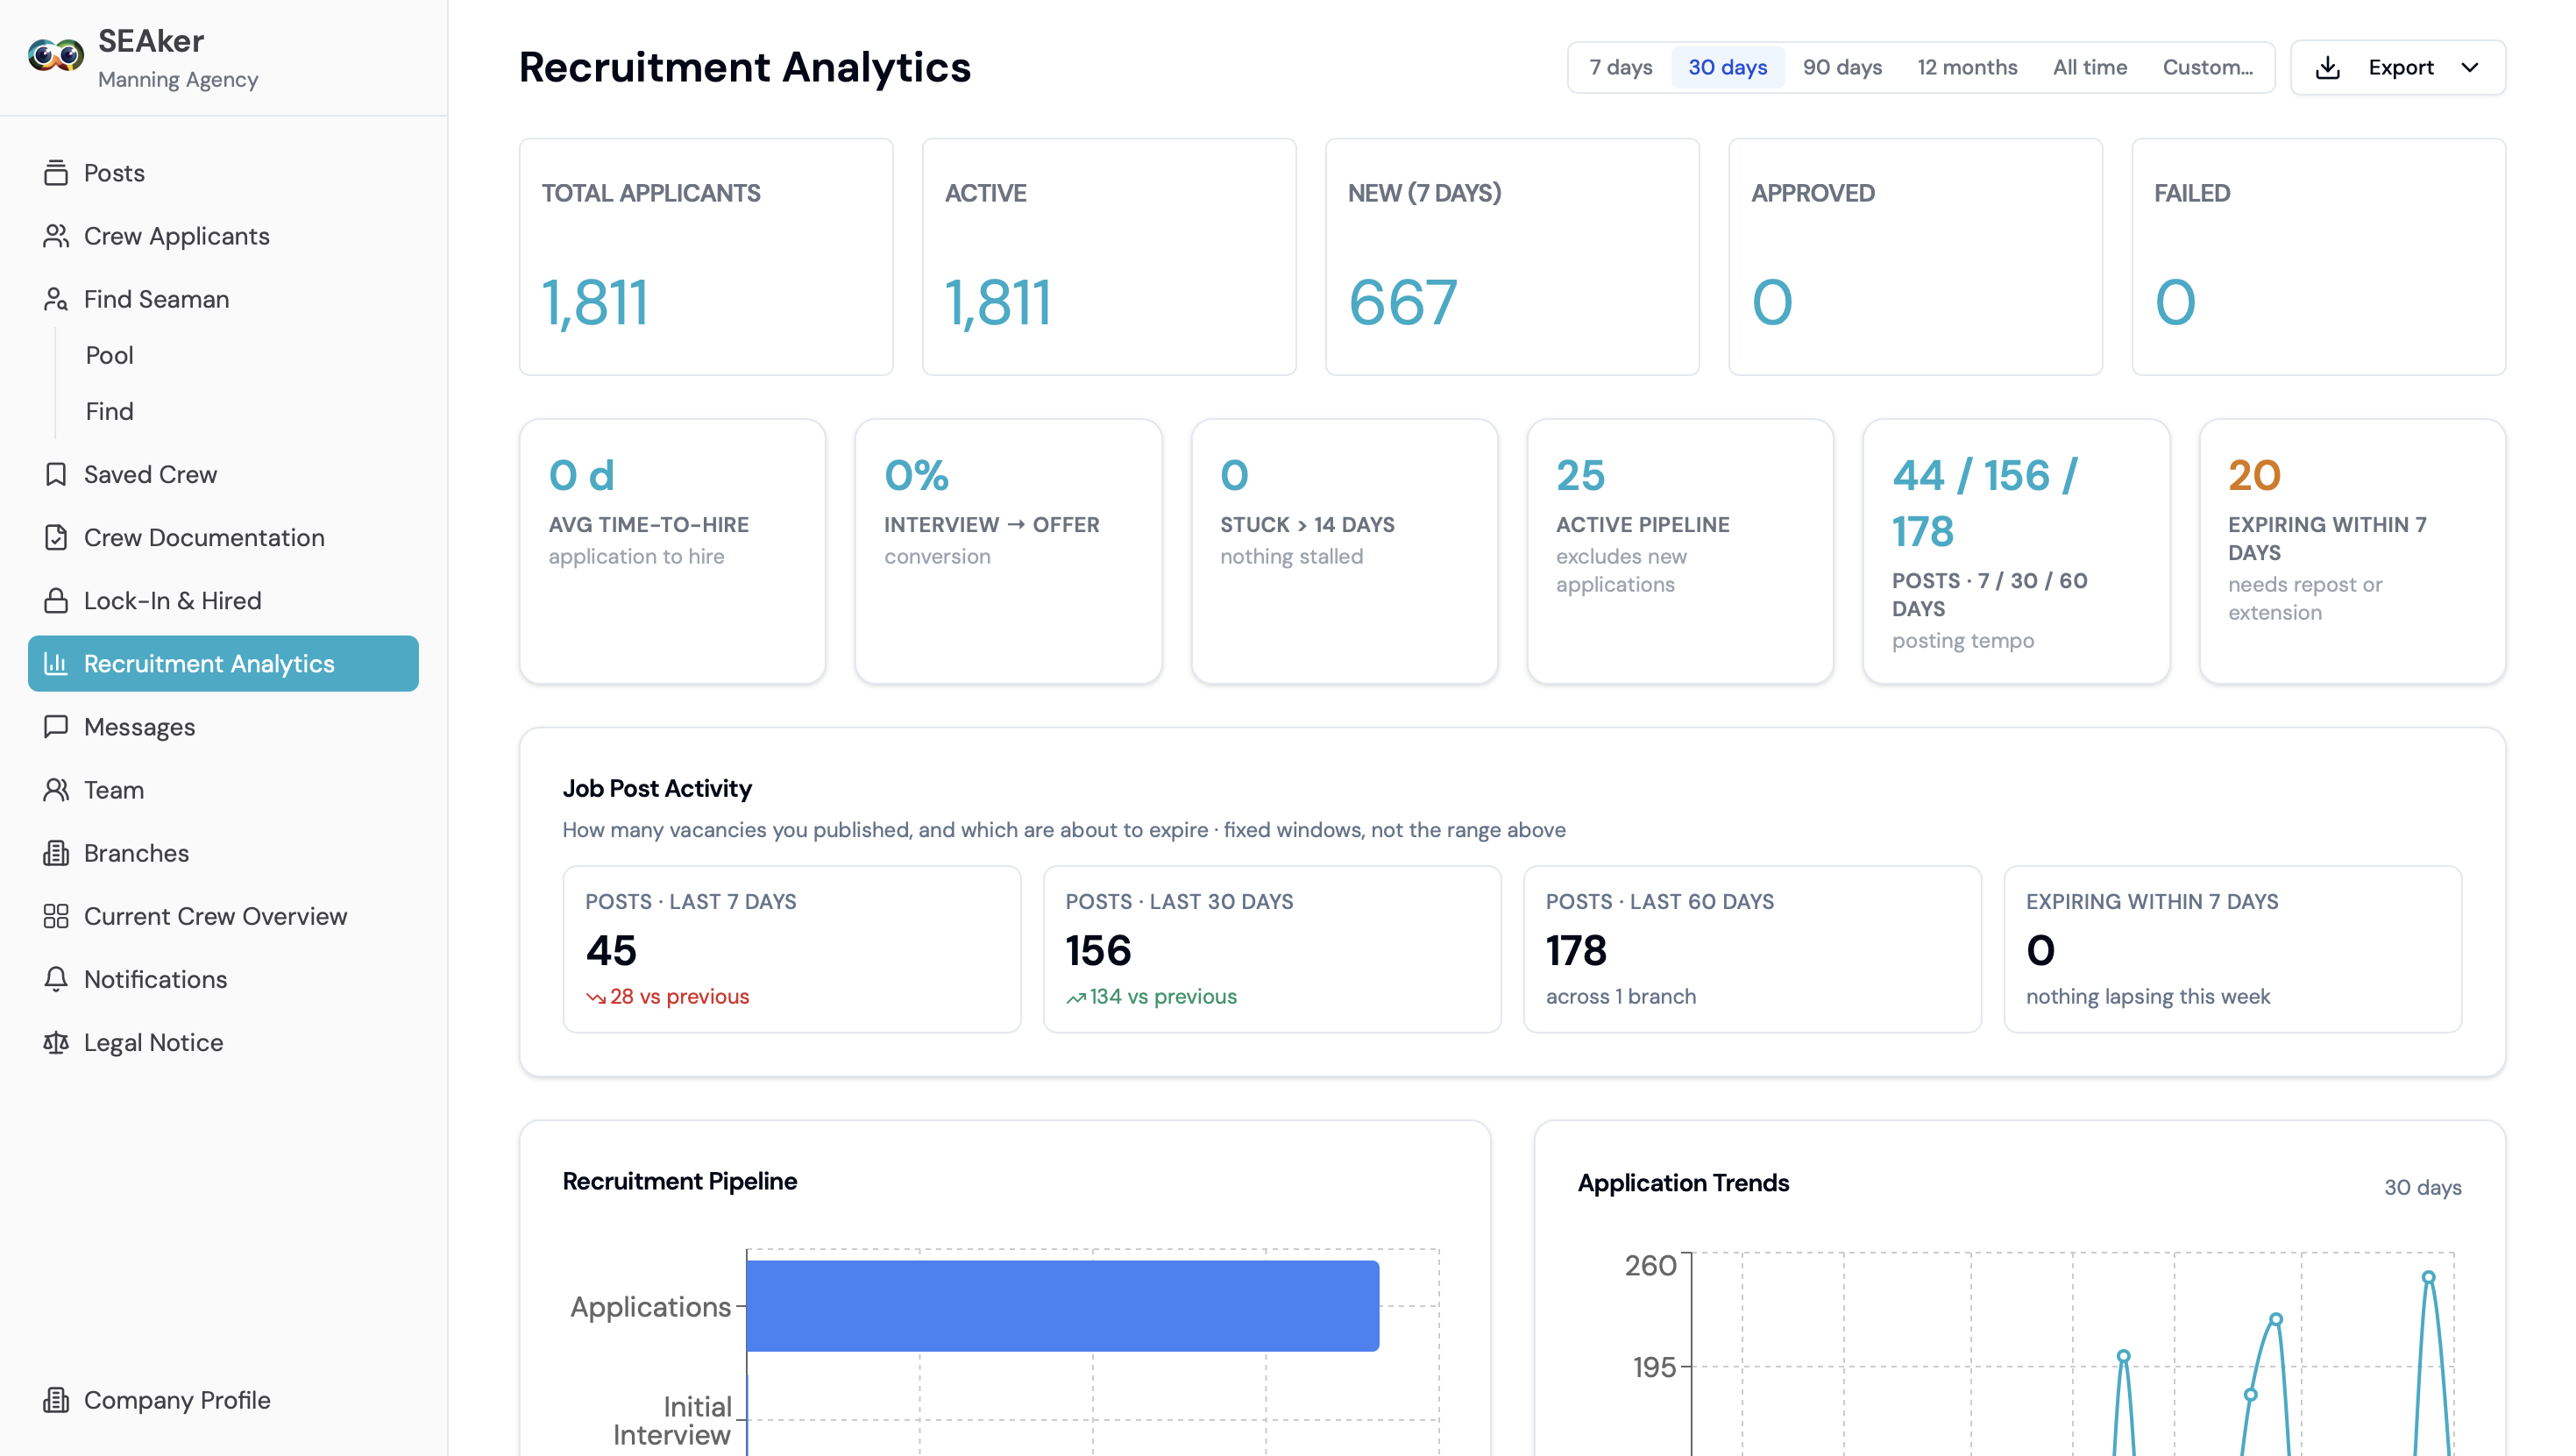Screen dimensions: 2576x1456
Task: Open the Pool submenu item
Action: click(110, 355)
